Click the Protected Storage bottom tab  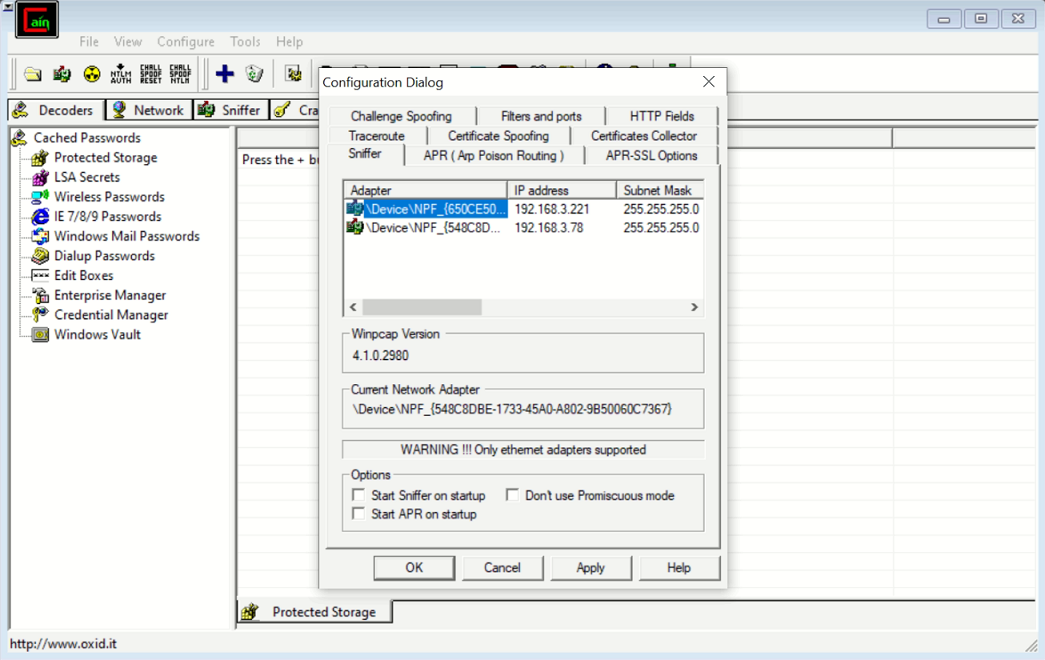point(315,611)
